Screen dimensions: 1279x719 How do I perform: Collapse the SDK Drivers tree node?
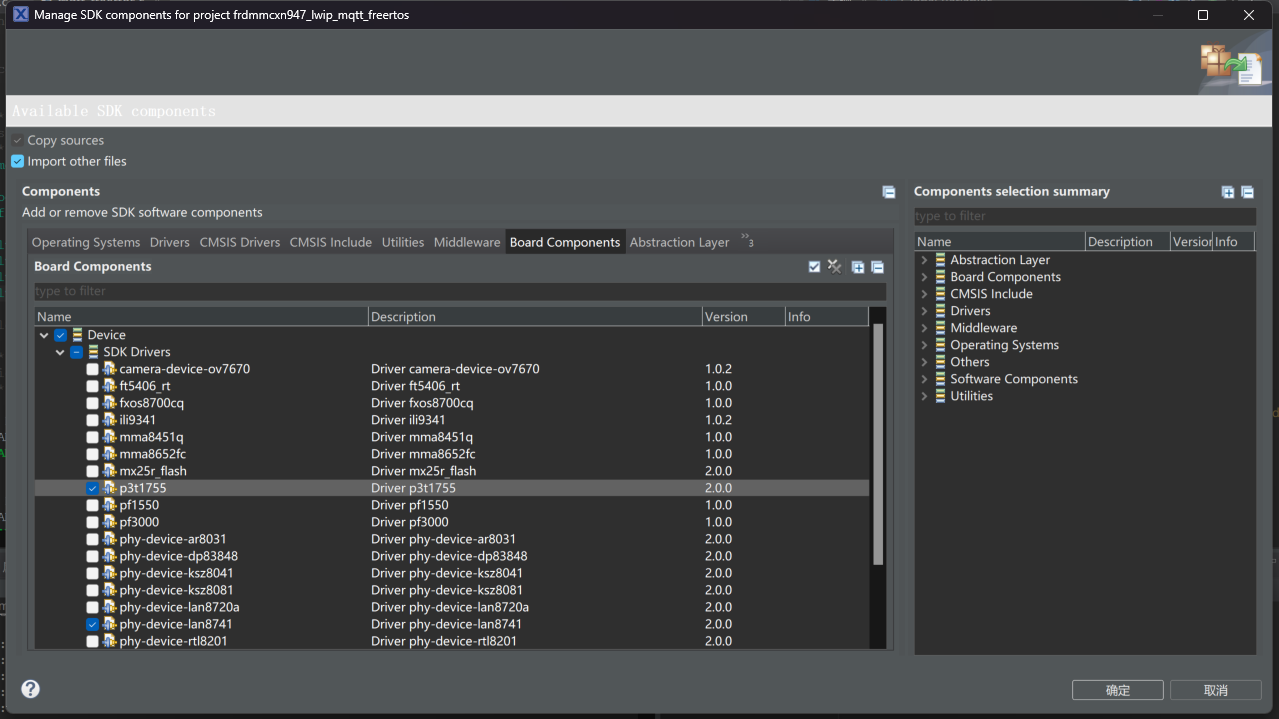pos(60,352)
